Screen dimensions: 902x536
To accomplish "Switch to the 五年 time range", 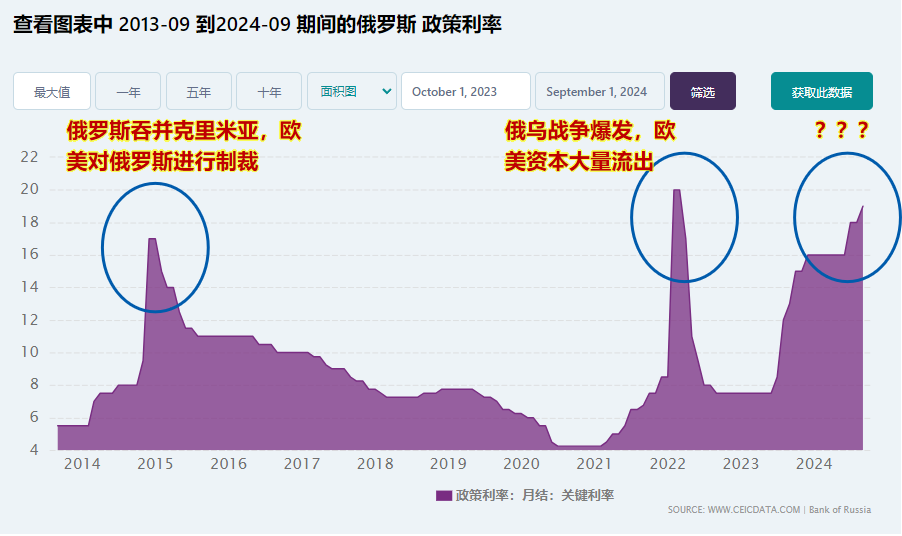I will pyautogui.click(x=199, y=92).
